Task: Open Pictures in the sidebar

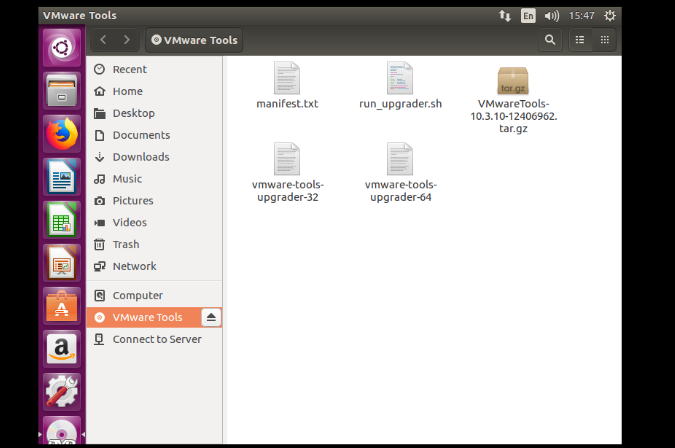Action: click(x=154, y=201)
